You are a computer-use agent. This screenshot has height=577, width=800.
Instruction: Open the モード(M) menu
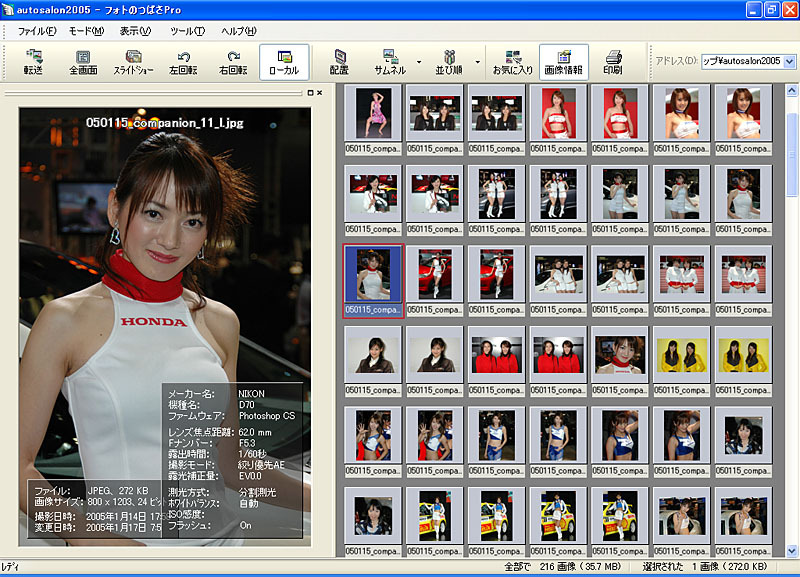click(87, 31)
